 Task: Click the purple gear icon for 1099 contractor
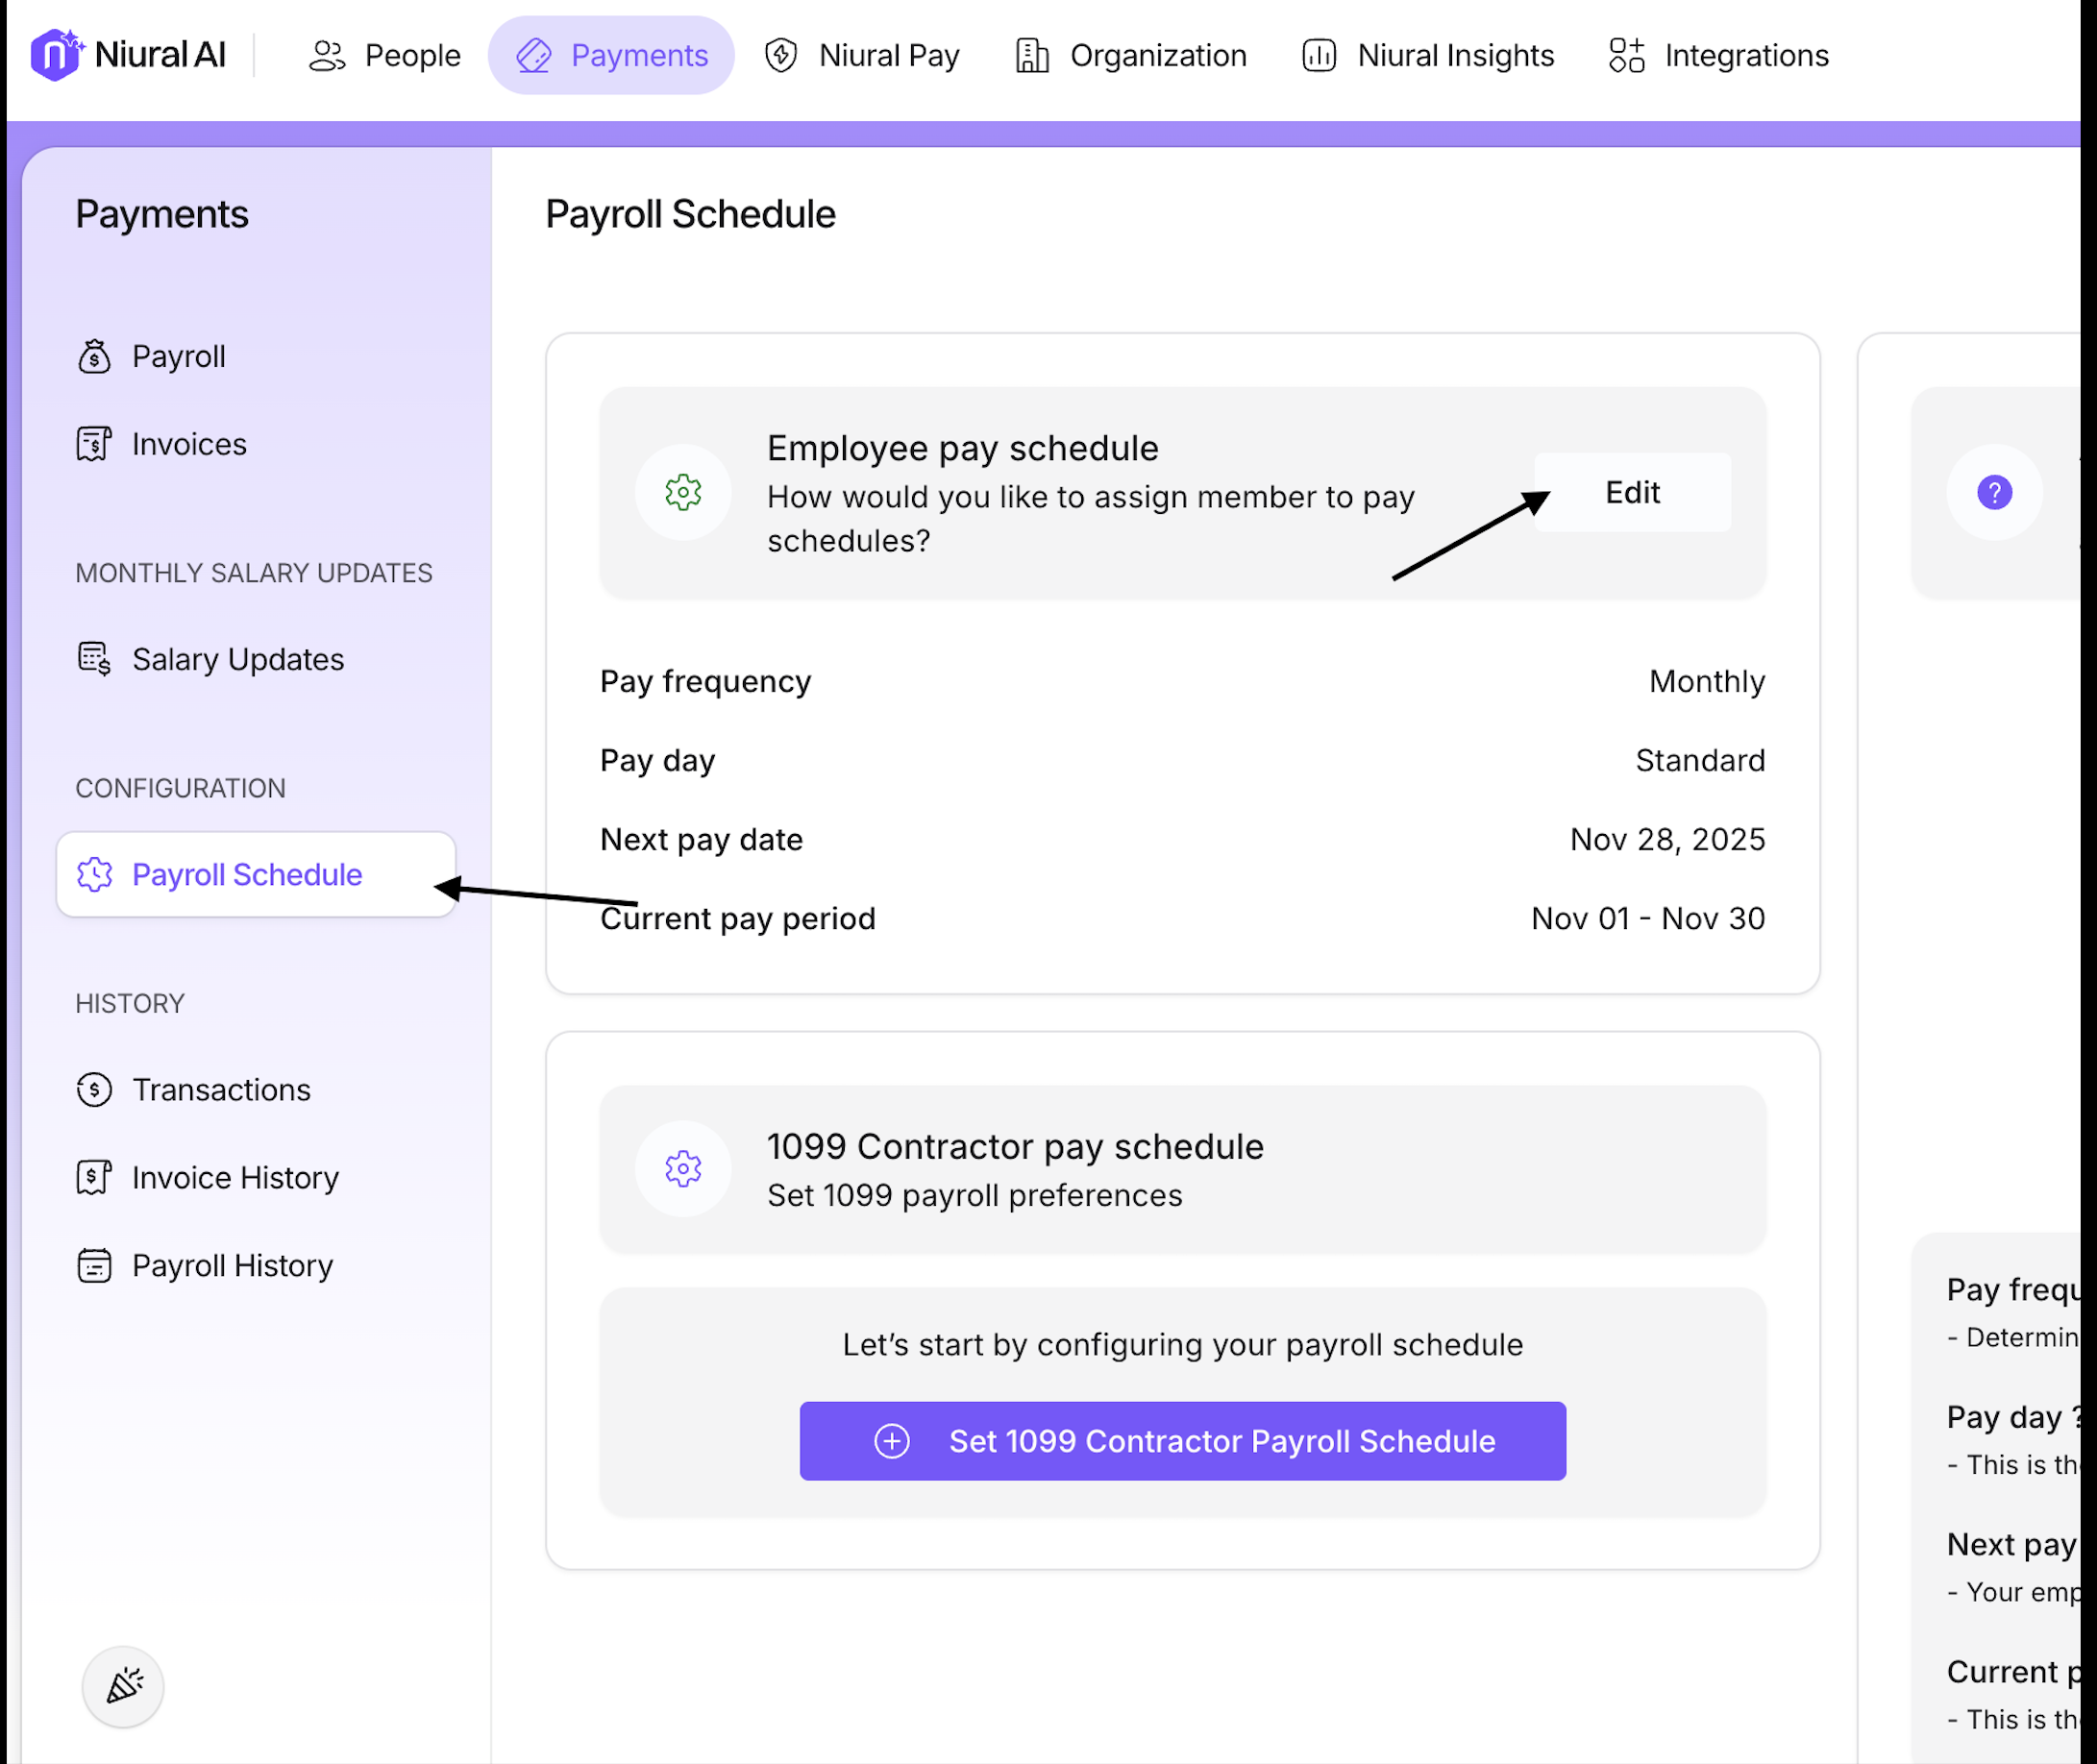(683, 1168)
